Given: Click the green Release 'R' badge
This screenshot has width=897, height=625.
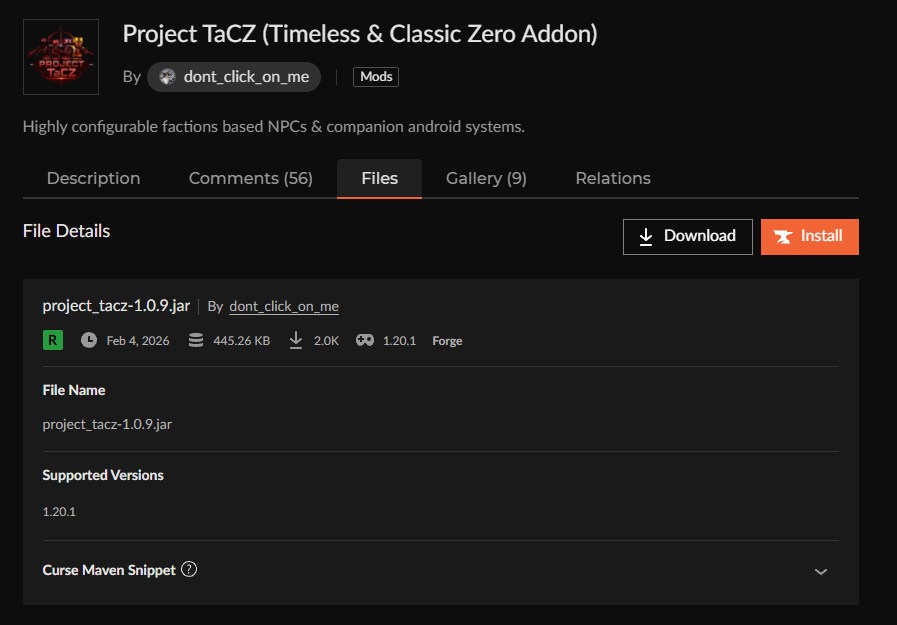Looking at the screenshot, I should pos(52,340).
